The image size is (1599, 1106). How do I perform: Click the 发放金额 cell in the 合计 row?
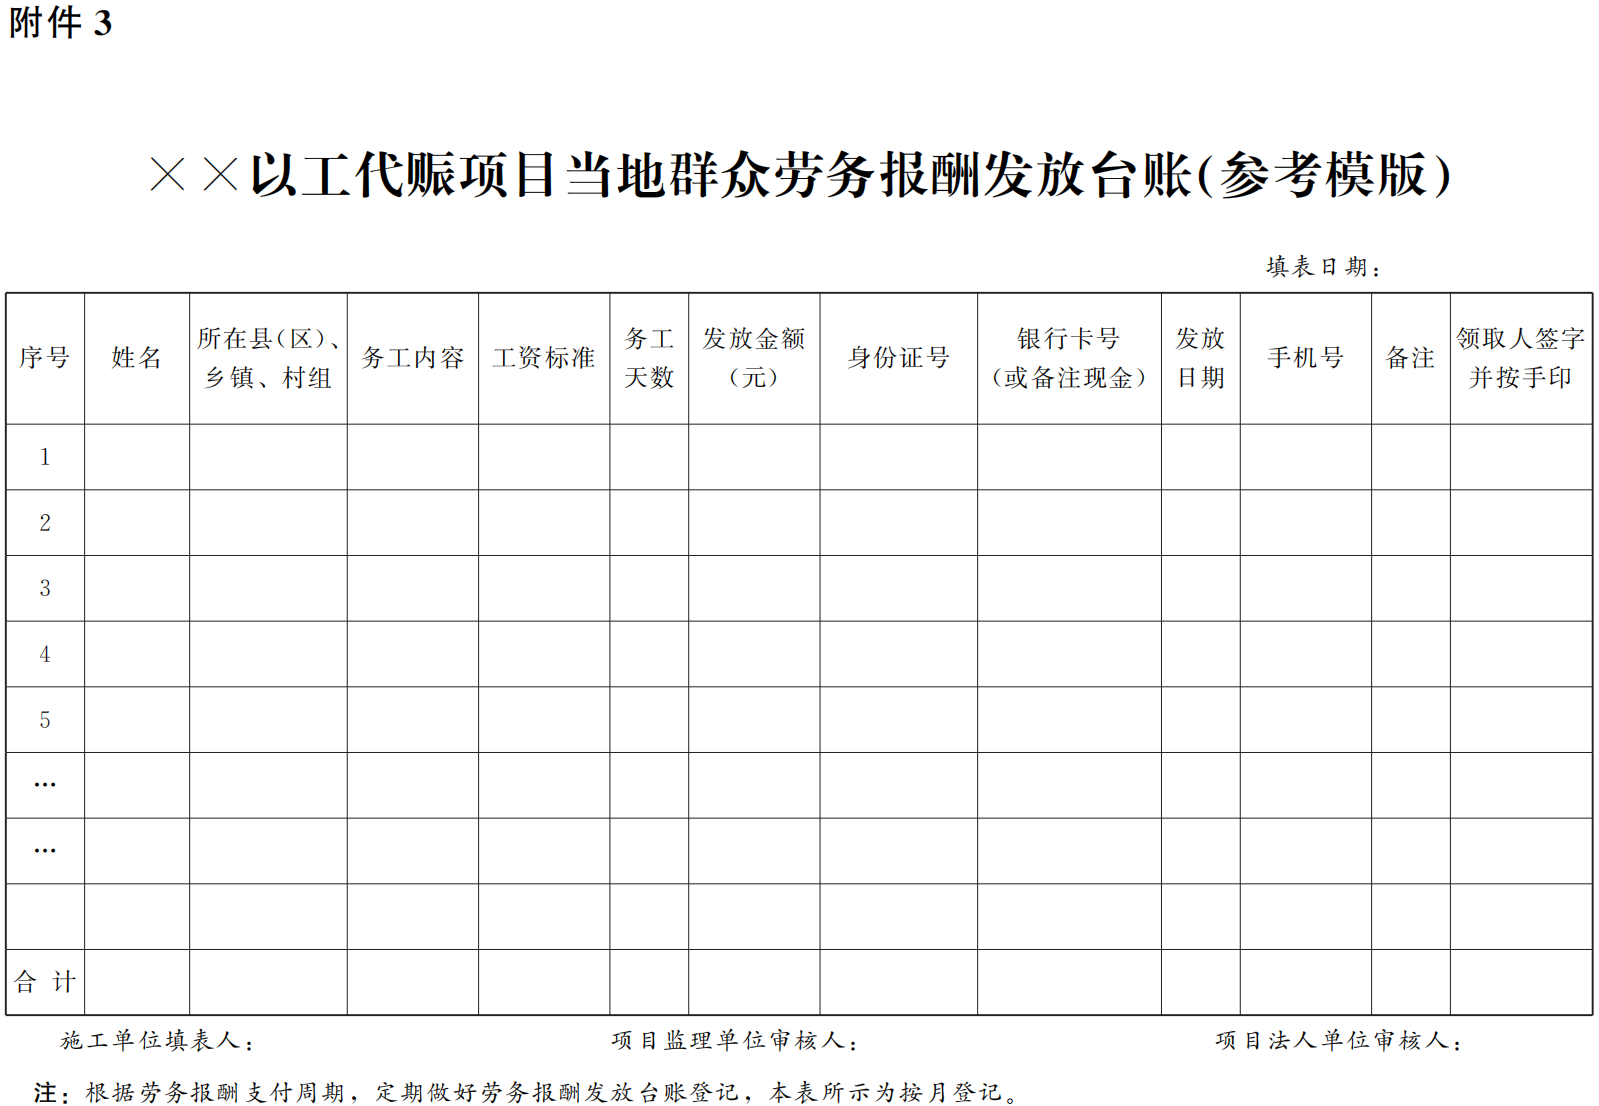click(753, 982)
